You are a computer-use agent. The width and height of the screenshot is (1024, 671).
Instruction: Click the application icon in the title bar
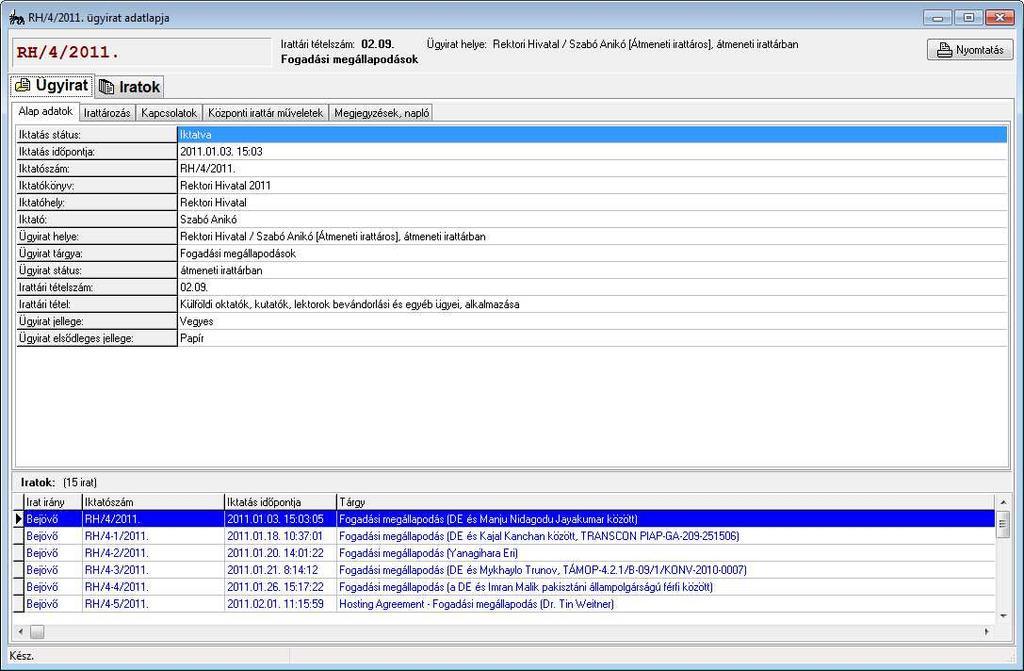pos(16,18)
